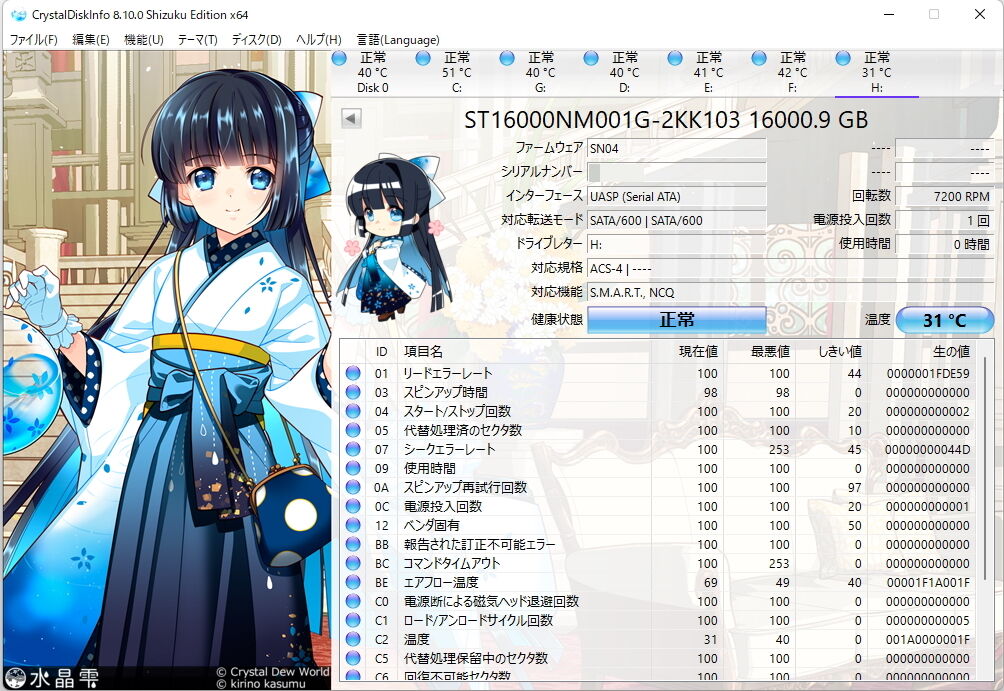The height and width of the screenshot is (691, 1004).
Task: Open the ディスク(D) disk menu
Action: [256, 40]
